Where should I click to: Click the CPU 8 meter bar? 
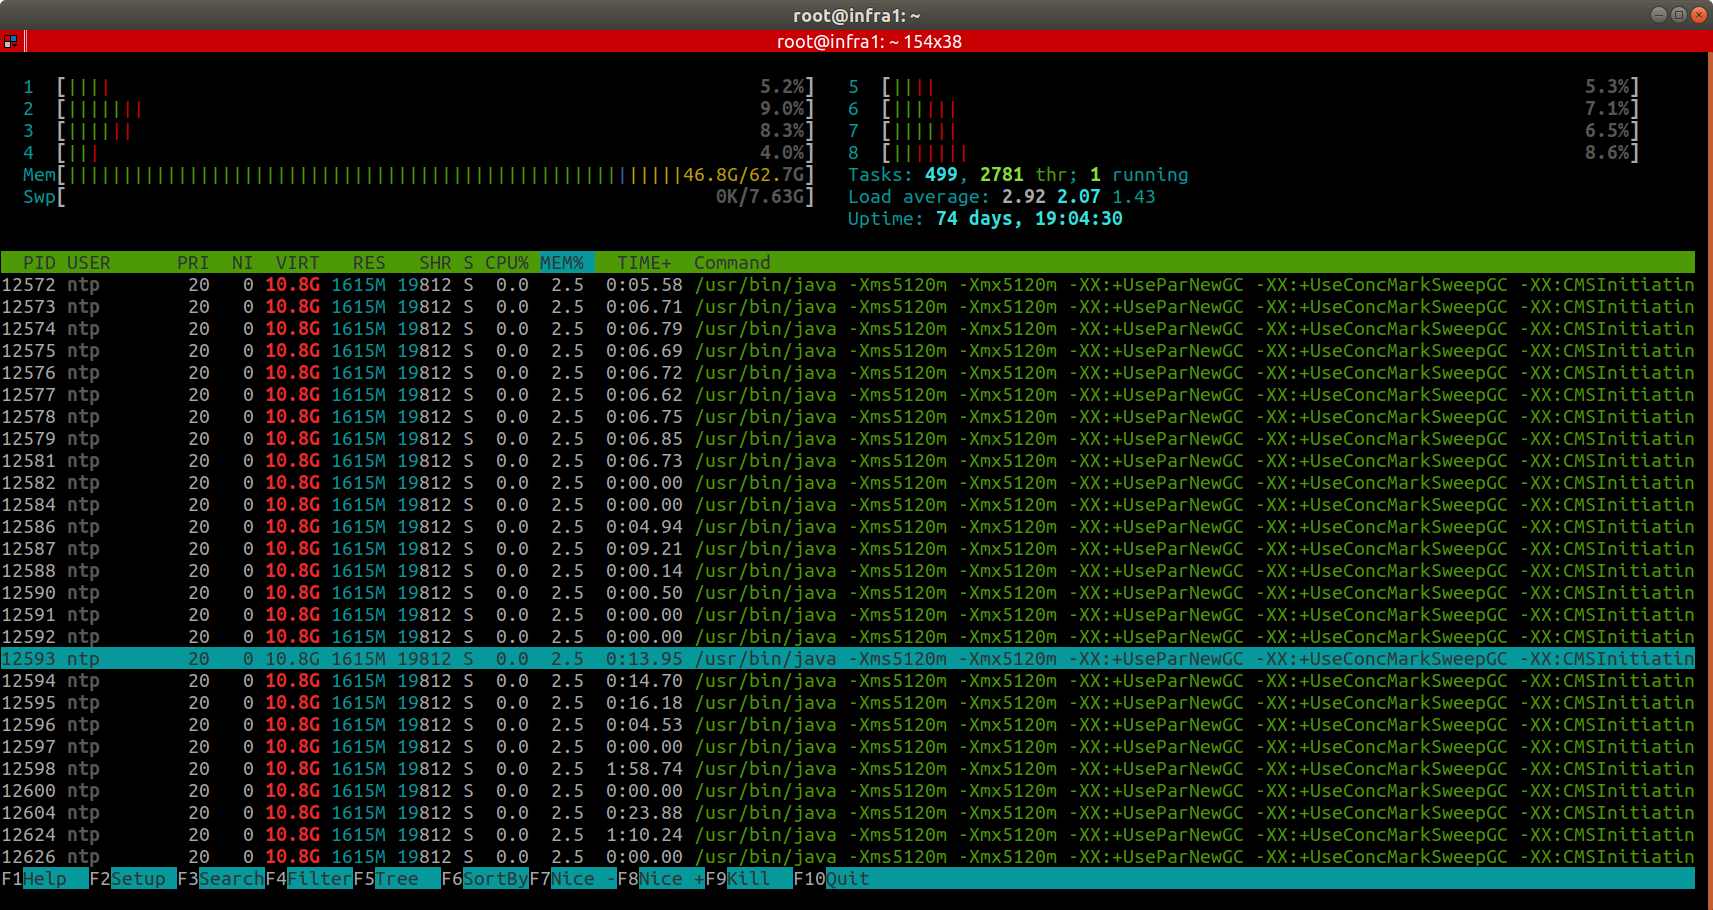coord(1244,153)
